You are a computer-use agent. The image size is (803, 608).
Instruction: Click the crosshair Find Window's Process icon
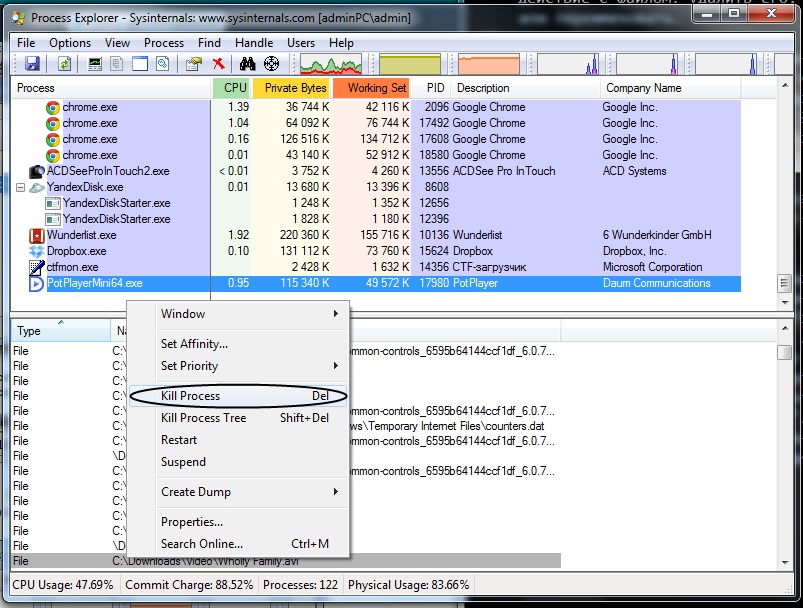tap(271, 64)
